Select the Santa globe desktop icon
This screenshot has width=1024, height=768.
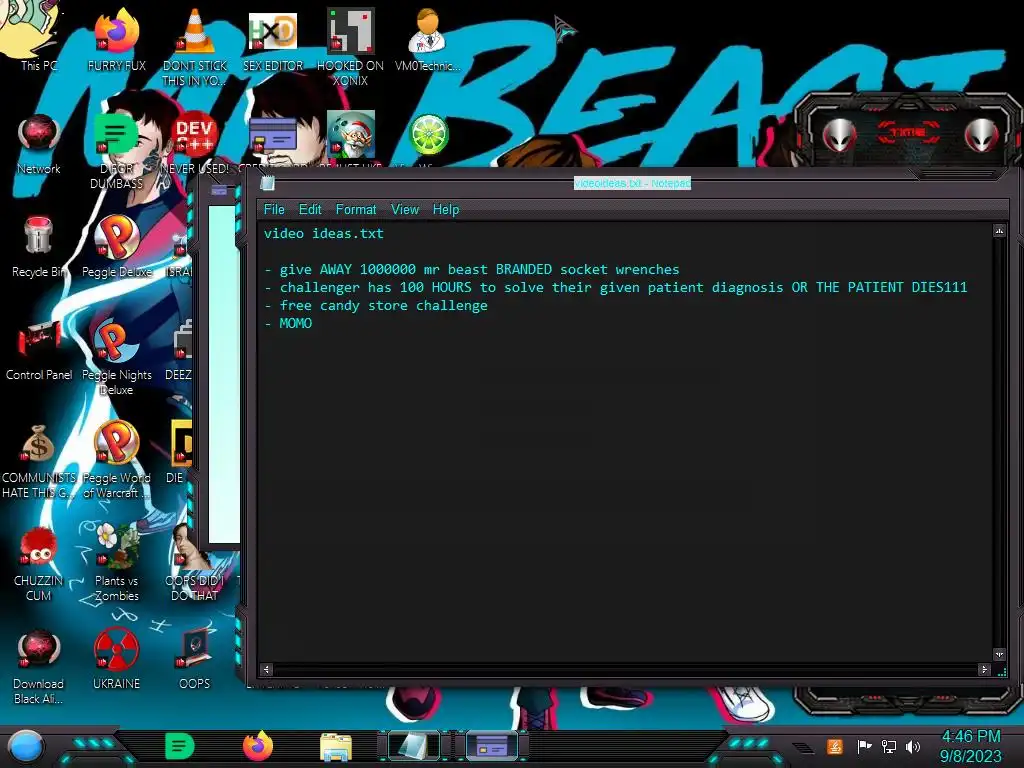(350, 136)
